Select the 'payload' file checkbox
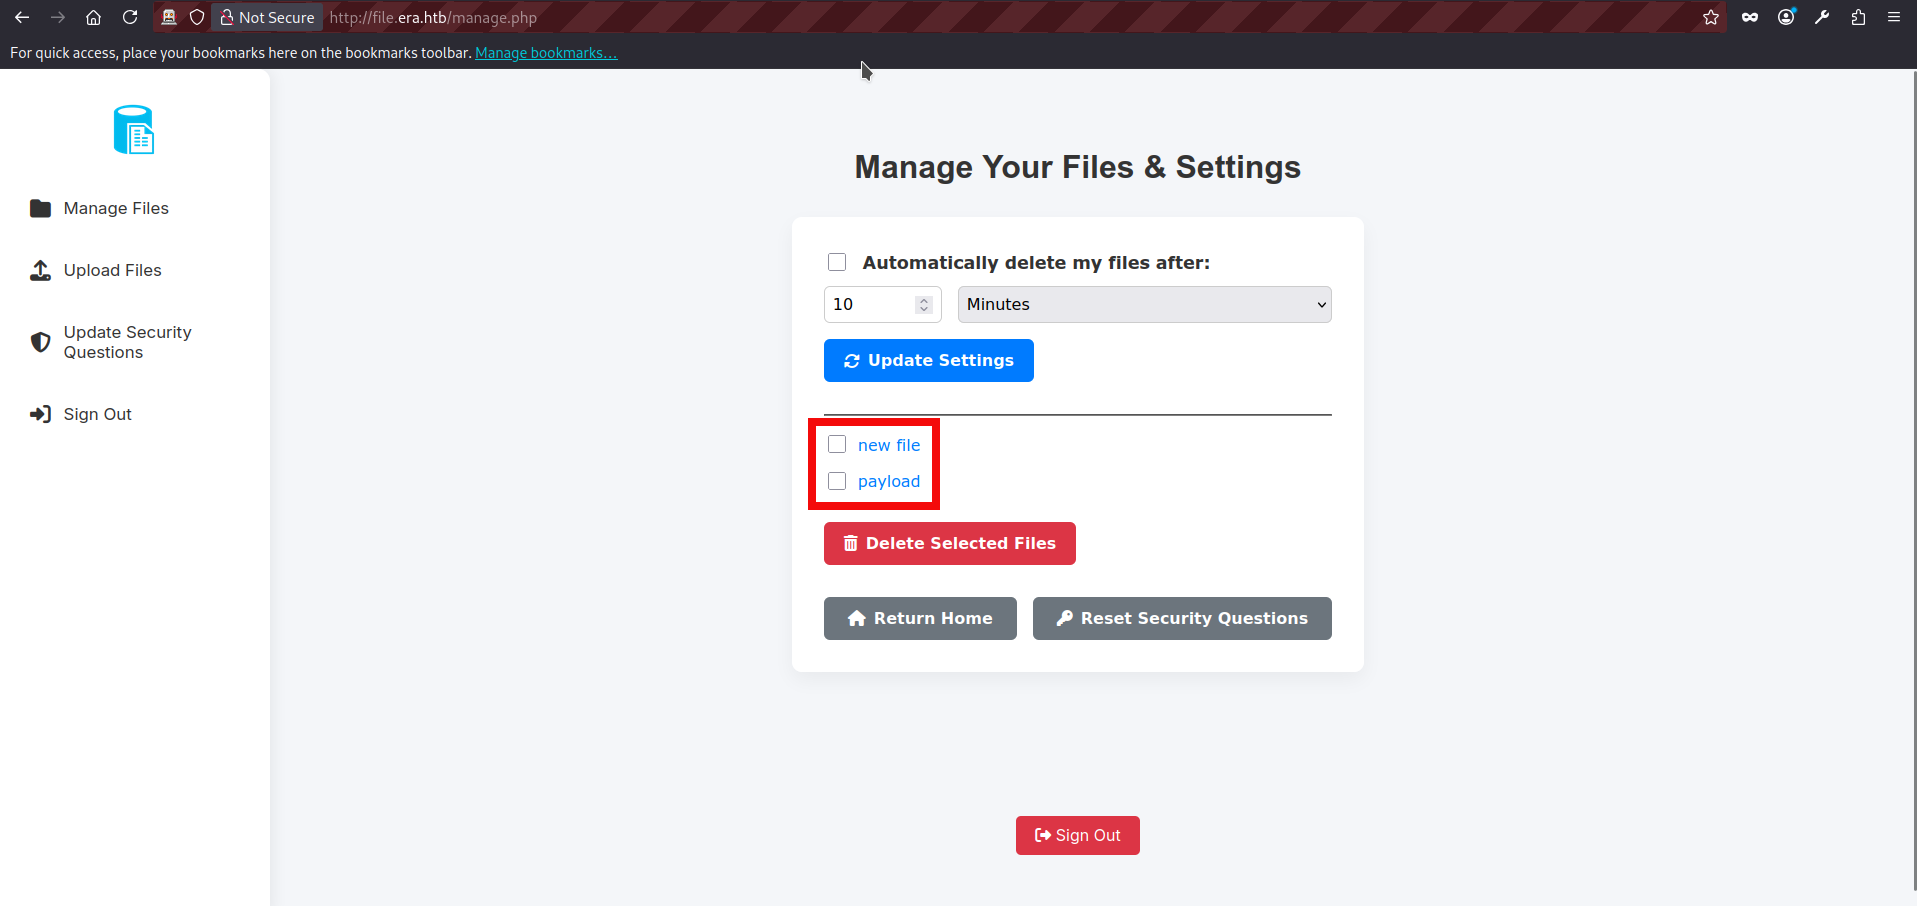Viewport: 1917px width, 906px height. click(x=836, y=481)
